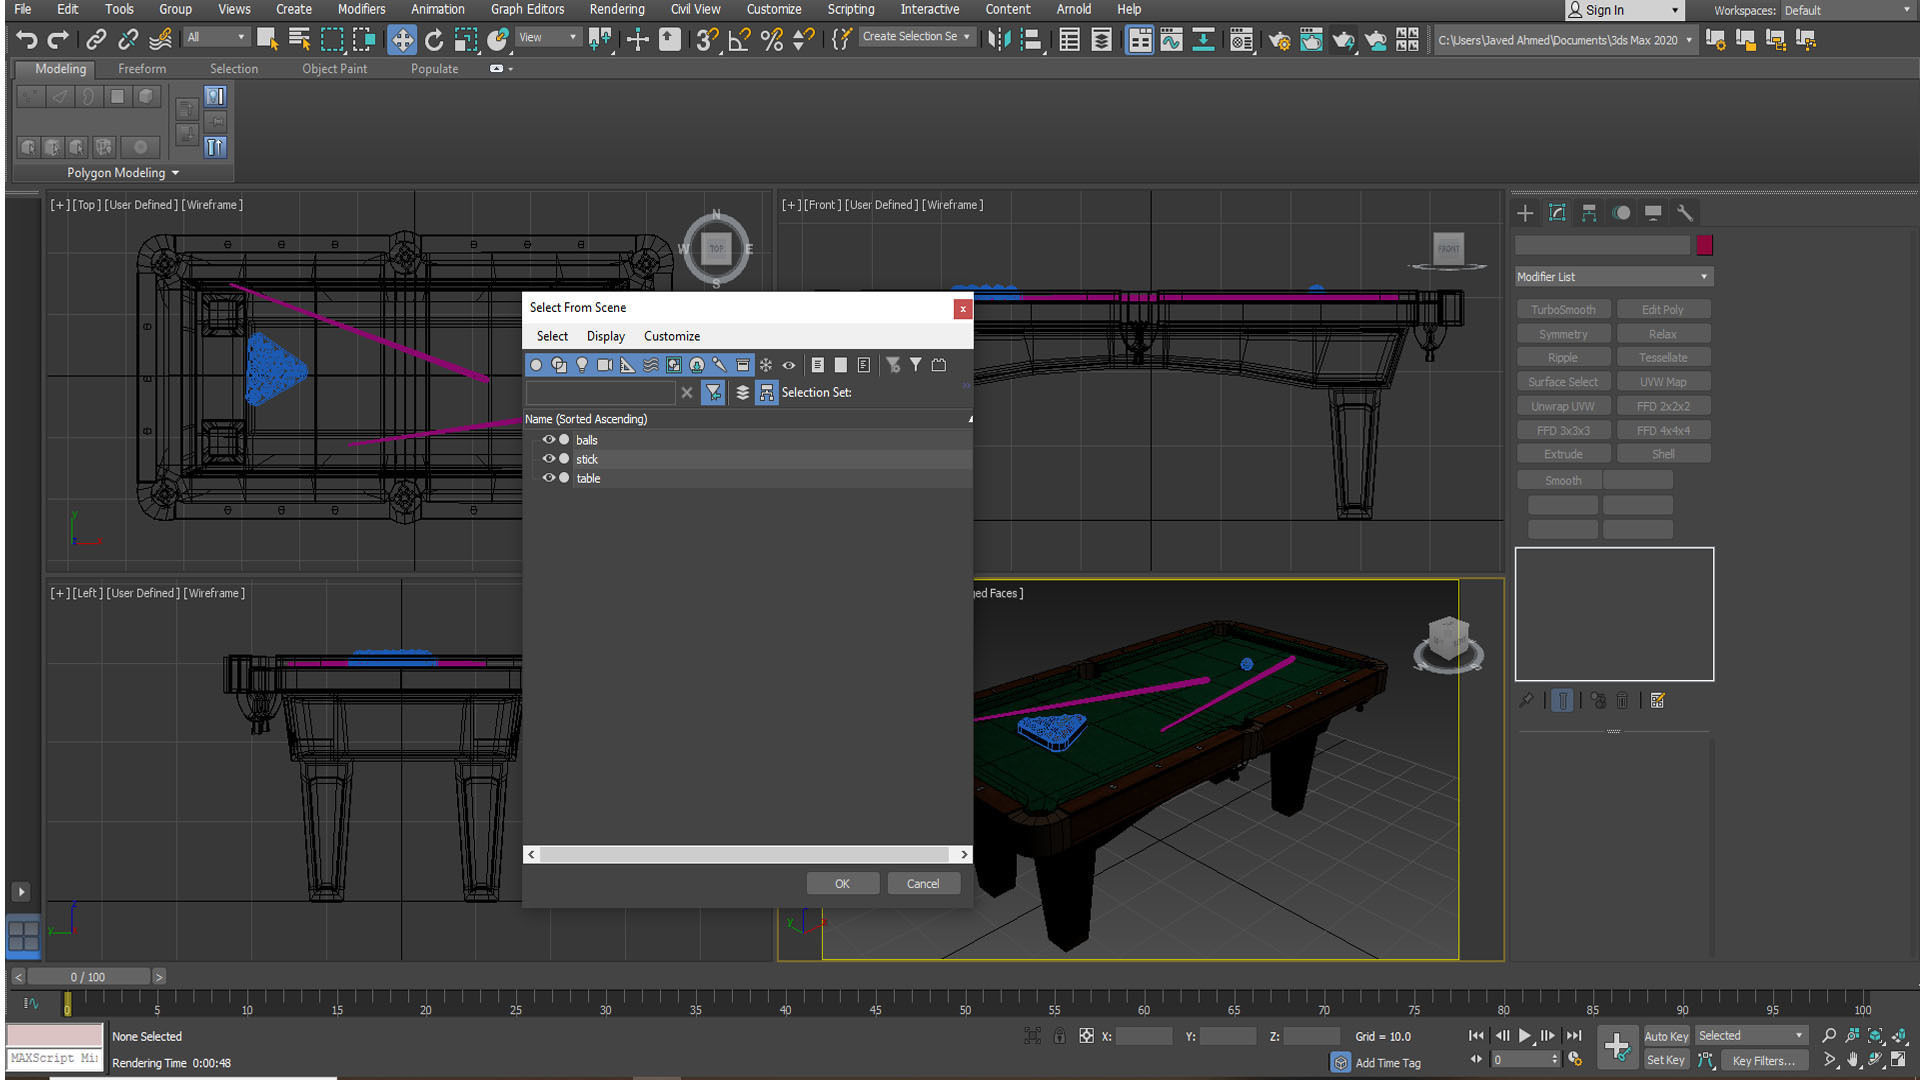1920x1080 pixels.
Task: Click OK in Select From Scene
Action: (843, 884)
